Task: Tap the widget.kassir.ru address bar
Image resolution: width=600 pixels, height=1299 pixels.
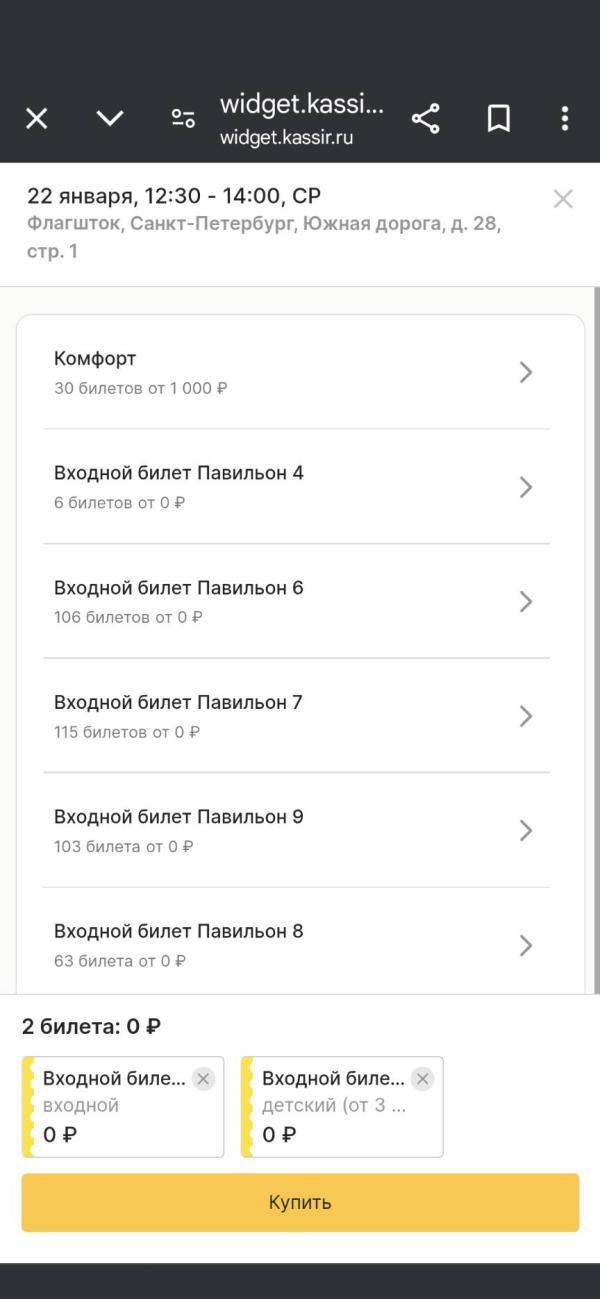Action: [301, 119]
